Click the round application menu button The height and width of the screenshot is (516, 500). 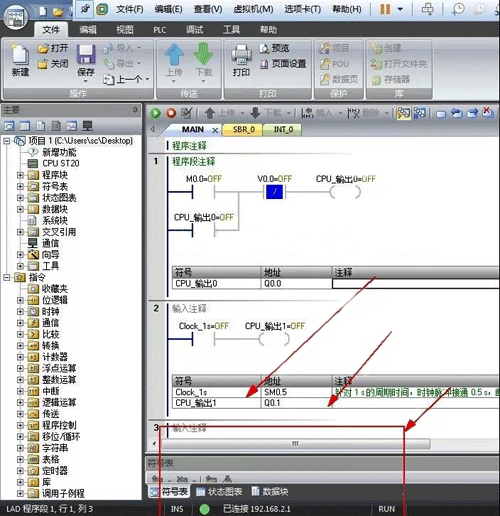15,16
